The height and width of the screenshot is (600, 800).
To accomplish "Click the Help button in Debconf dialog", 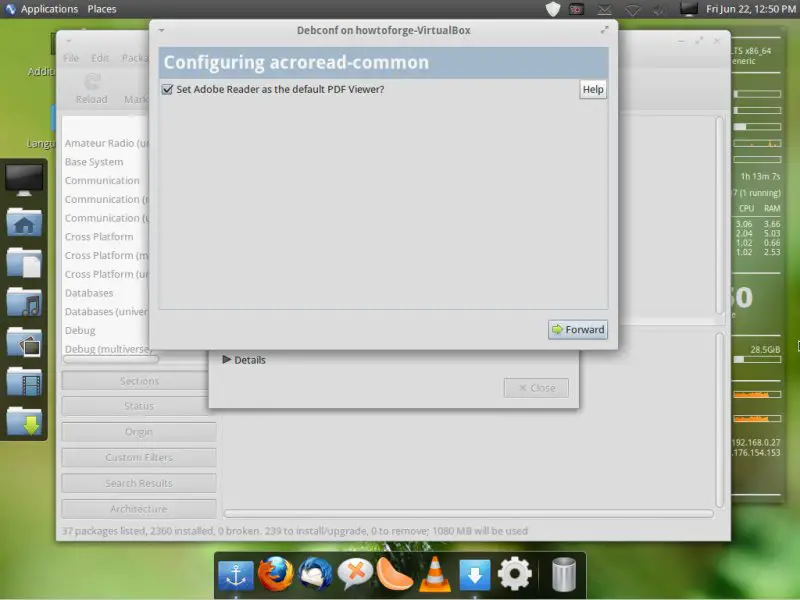I will coord(593,89).
